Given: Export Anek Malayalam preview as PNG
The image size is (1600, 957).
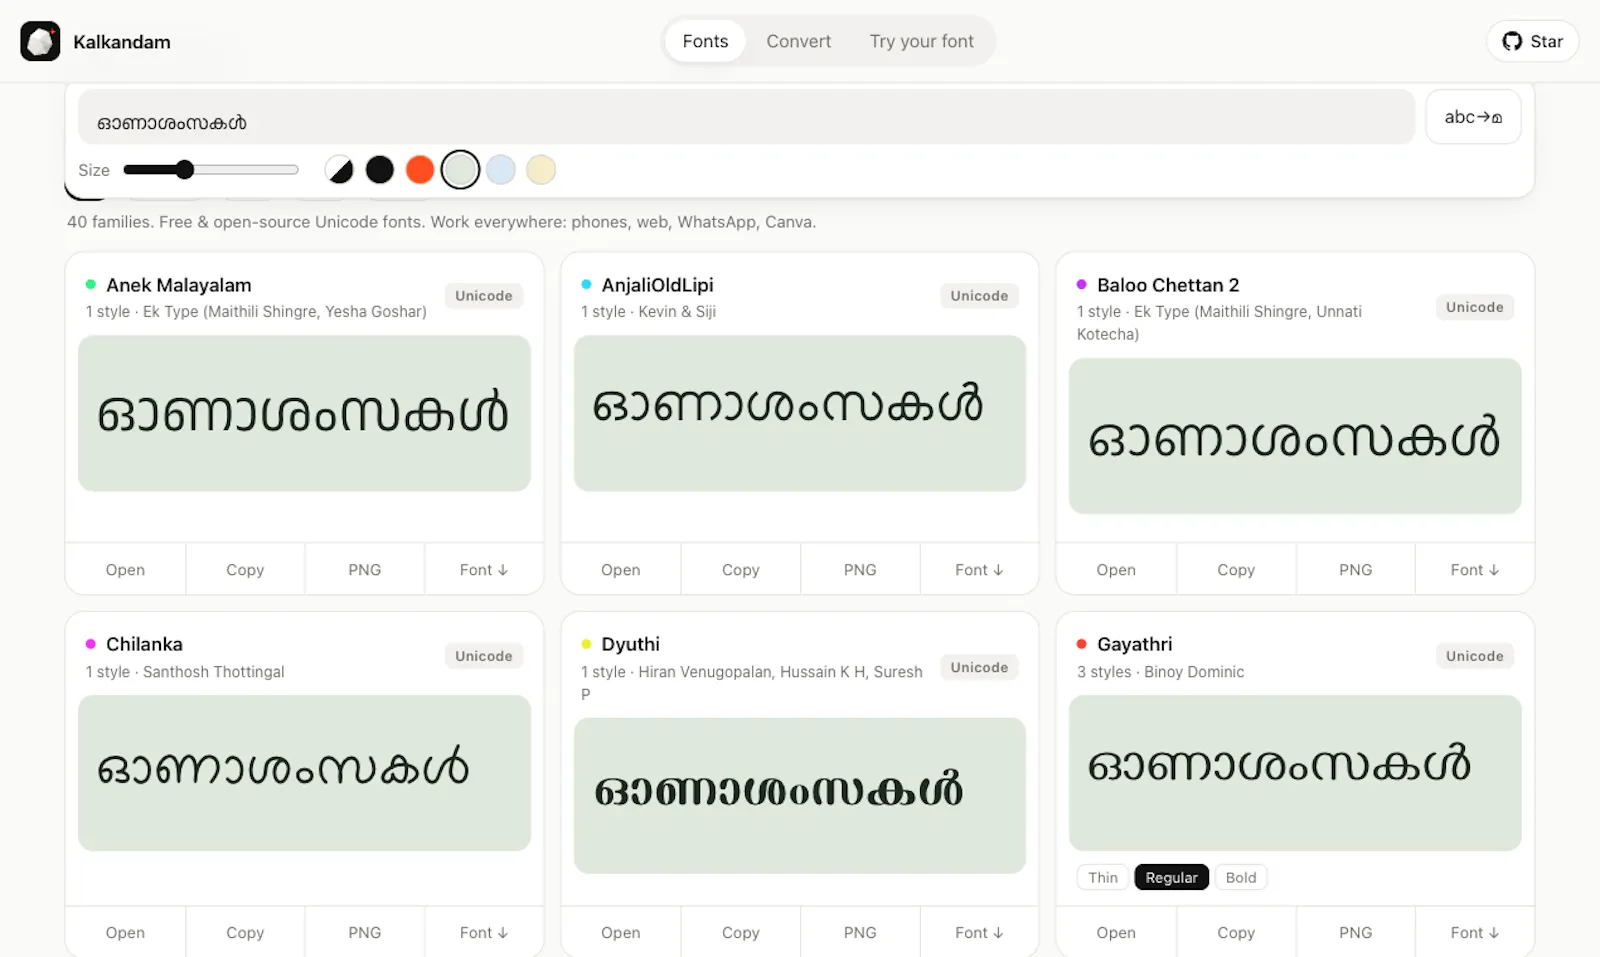Looking at the screenshot, I should pyautogui.click(x=365, y=570).
